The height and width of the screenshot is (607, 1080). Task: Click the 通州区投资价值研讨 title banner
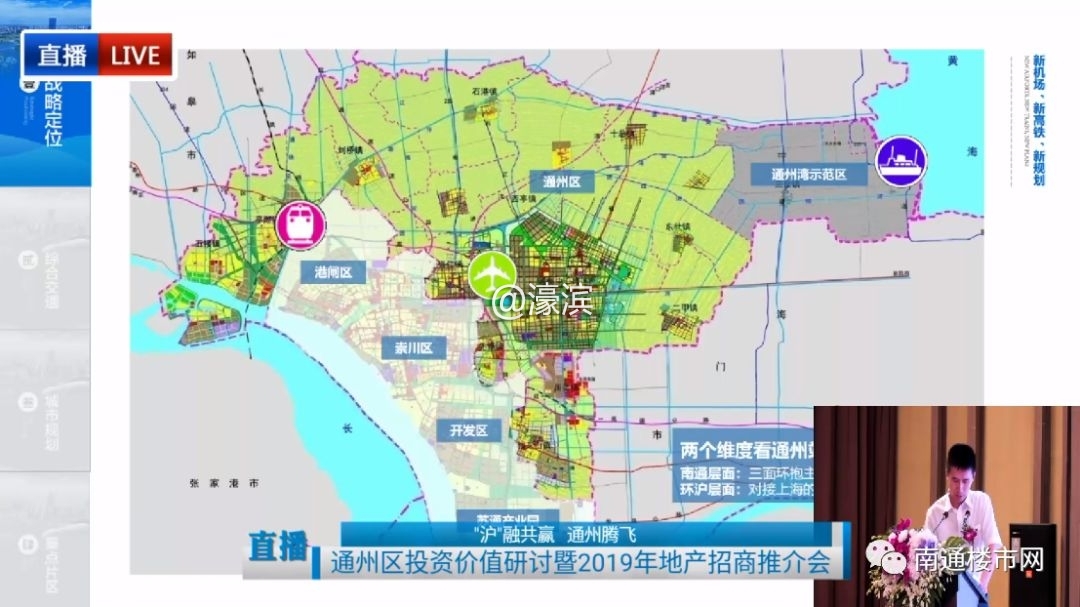(x=580, y=561)
